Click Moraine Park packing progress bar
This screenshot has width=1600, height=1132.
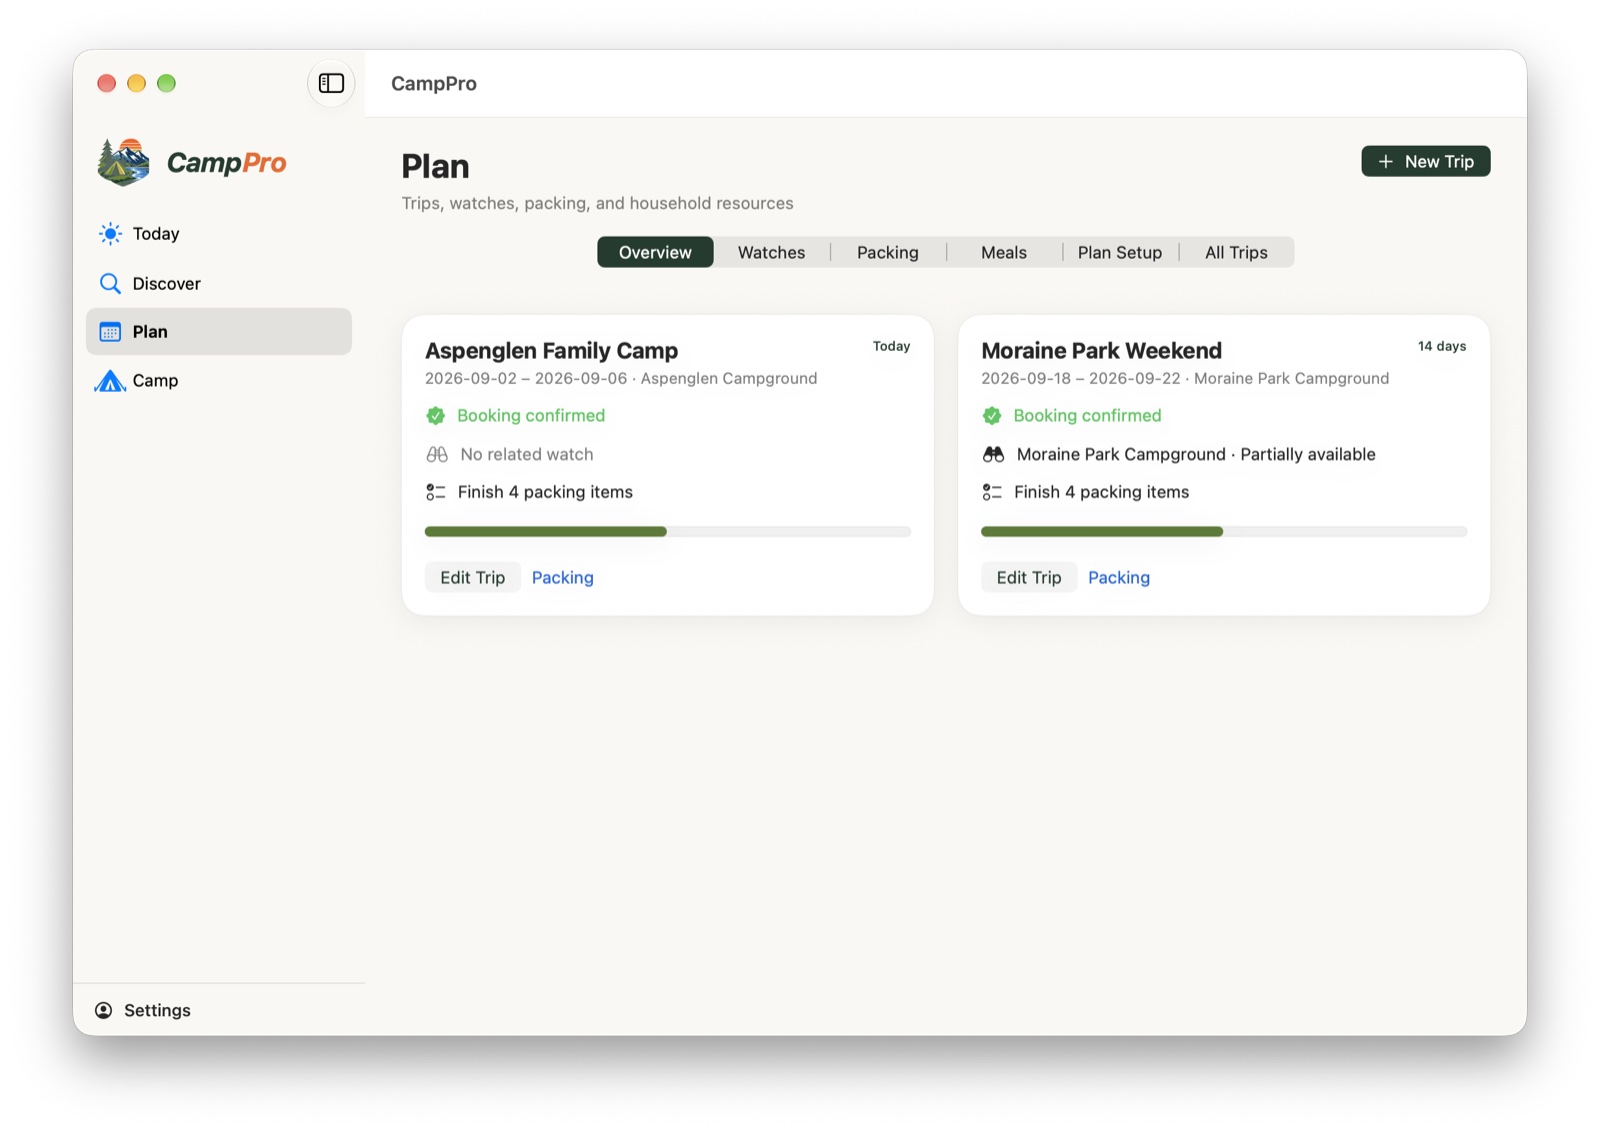pos(1223,532)
